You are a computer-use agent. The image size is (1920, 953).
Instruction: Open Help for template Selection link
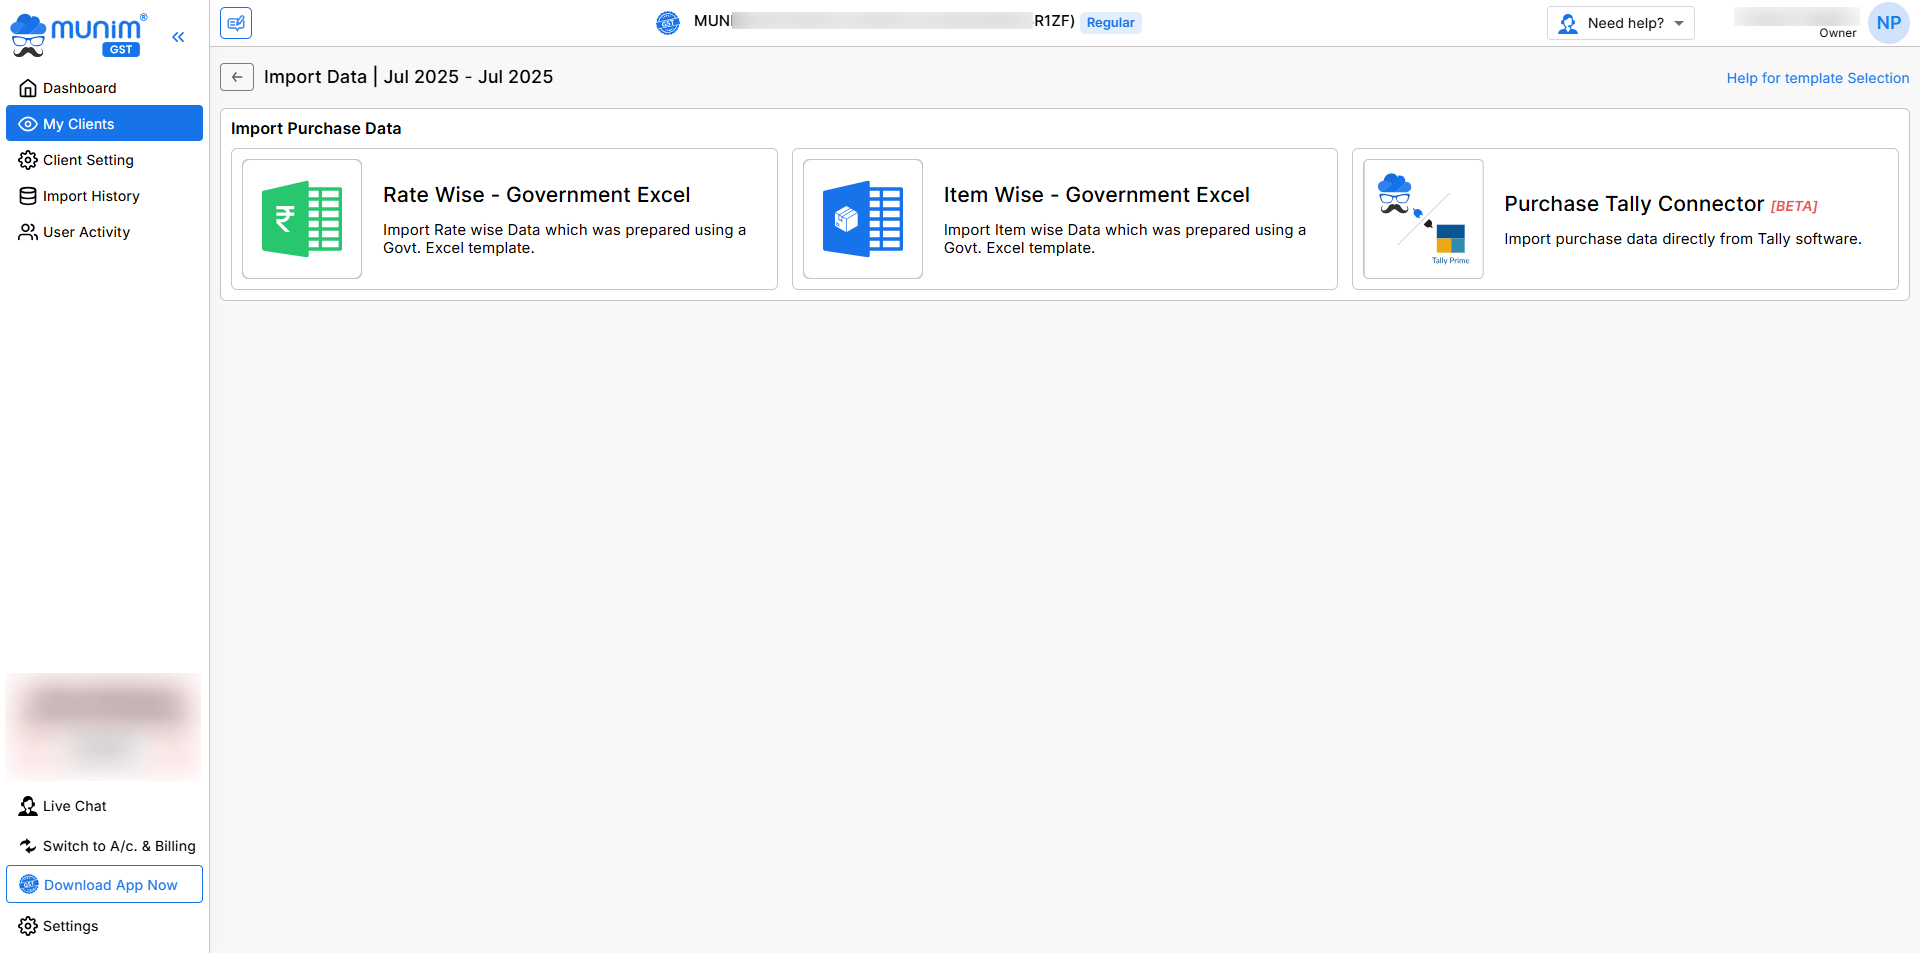pyautogui.click(x=1817, y=78)
